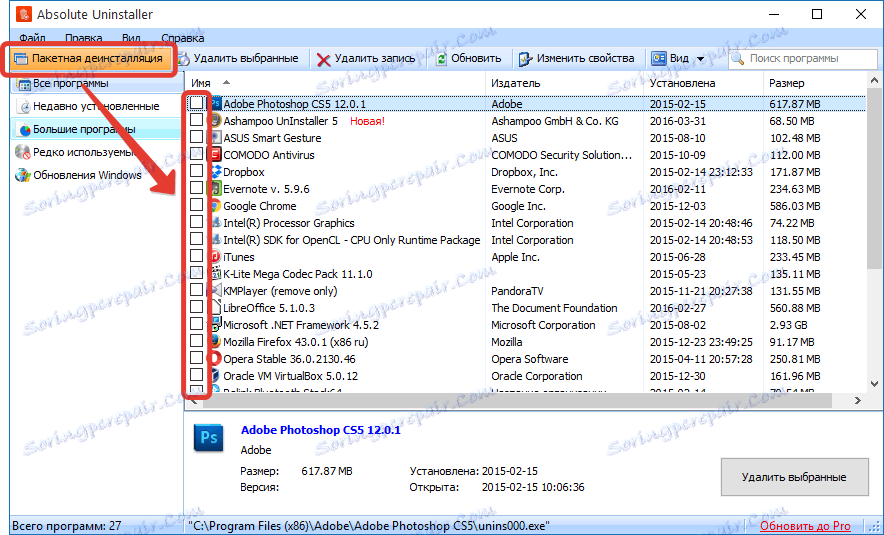Click the vertical scroll up arrow
884x535 pixels.
874,81
